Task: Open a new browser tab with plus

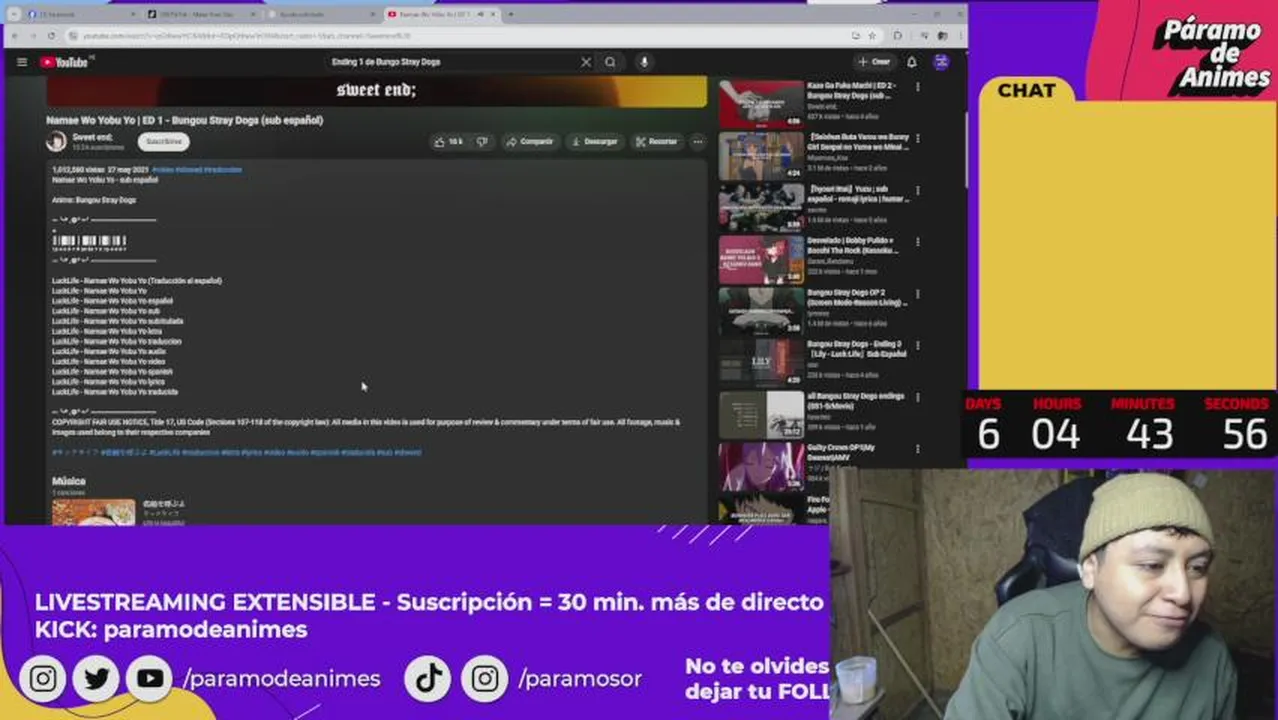Action: point(511,14)
